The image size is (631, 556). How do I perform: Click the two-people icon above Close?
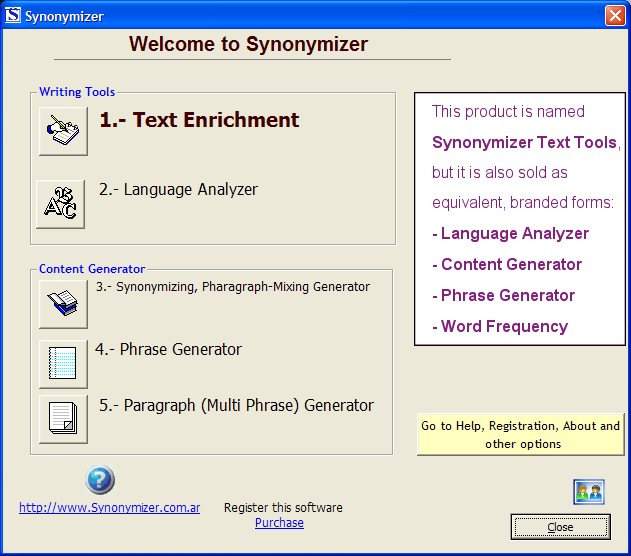[x=589, y=492]
